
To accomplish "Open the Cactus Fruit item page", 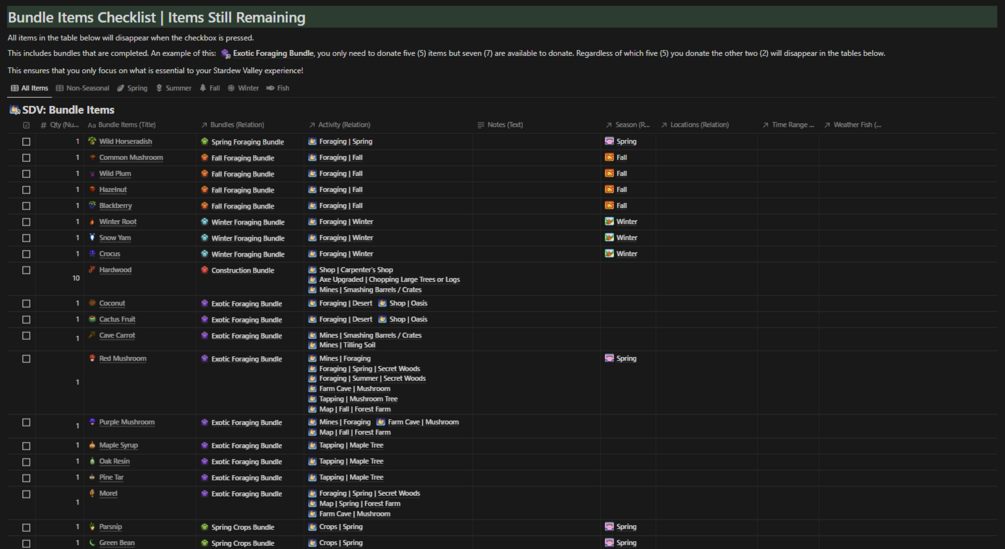I will 117,319.
